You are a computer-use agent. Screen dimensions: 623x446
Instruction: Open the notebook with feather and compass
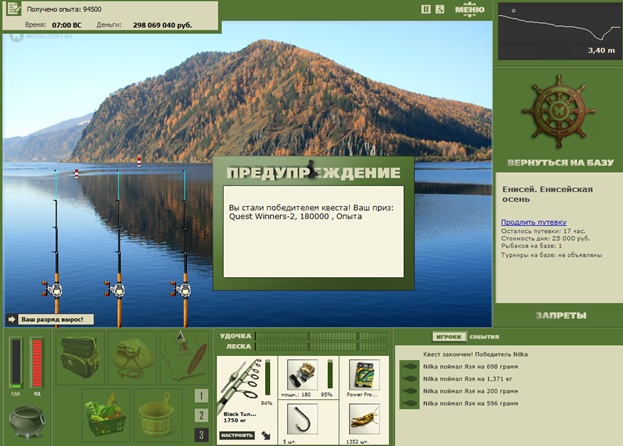(x=184, y=358)
